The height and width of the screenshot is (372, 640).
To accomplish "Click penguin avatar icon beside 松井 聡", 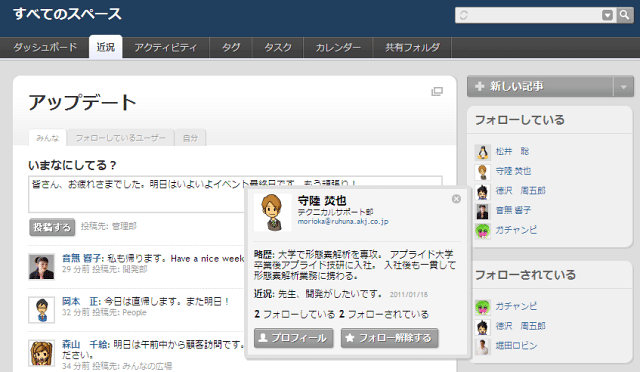I will tap(483, 152).
